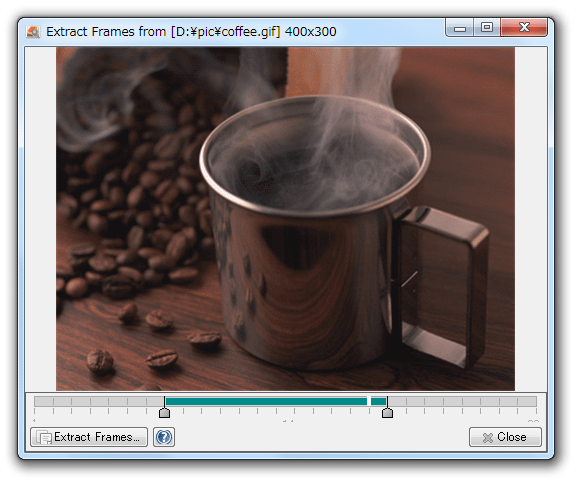The height and width of the screenshot is (481, 576).
Task: Close the window using the red X
Action: point(524,28)
